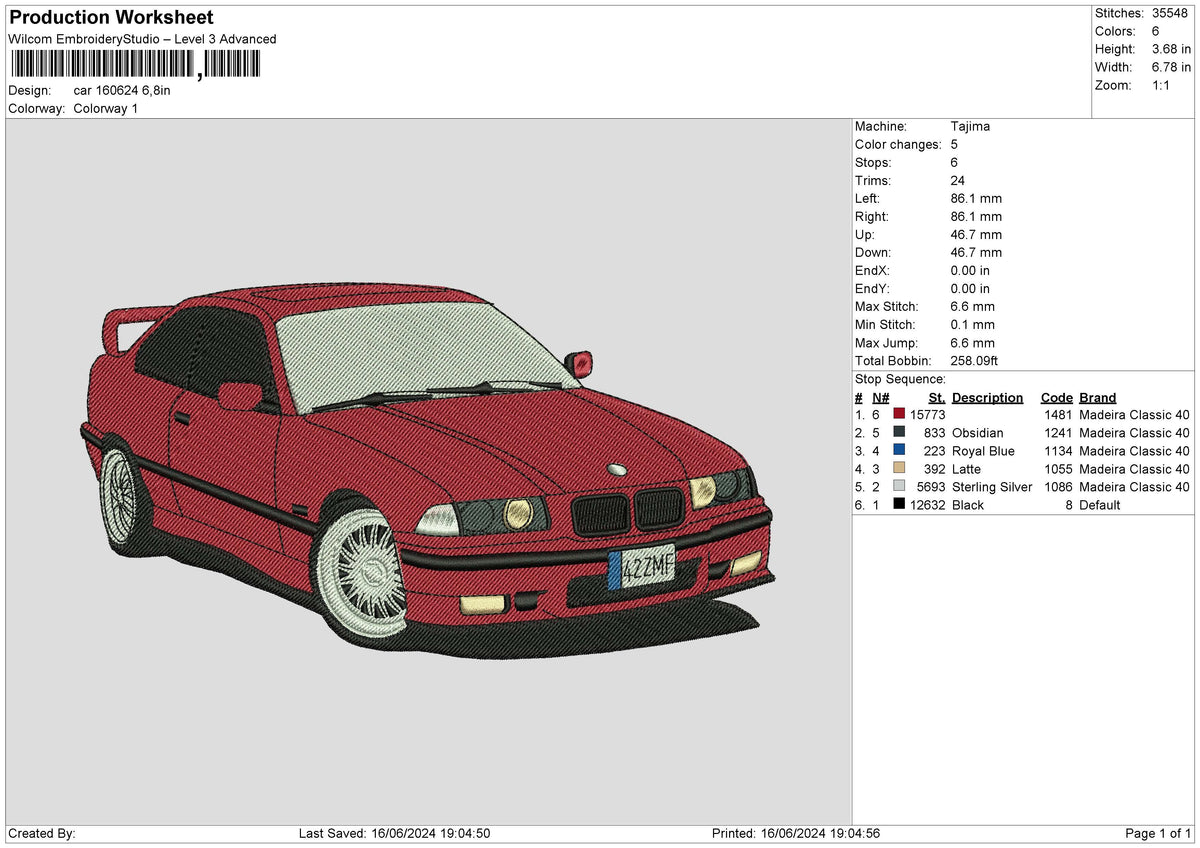This screenshot has height=848, width=1200.
Task: Click the Zoom value 1:1
Action: [1162, 85]
